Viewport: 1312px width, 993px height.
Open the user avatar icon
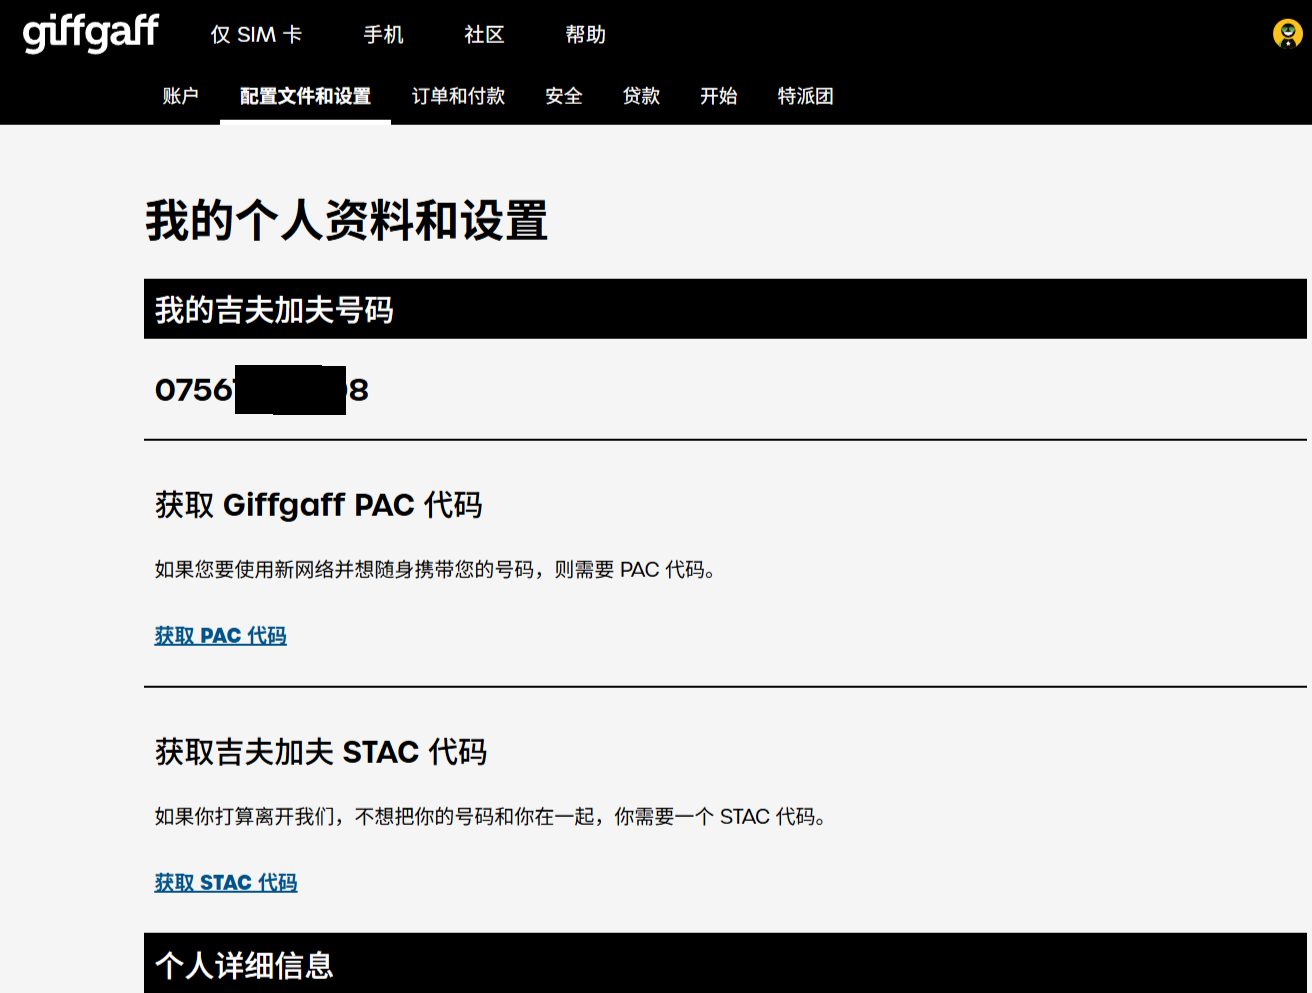click(1287, 34)
